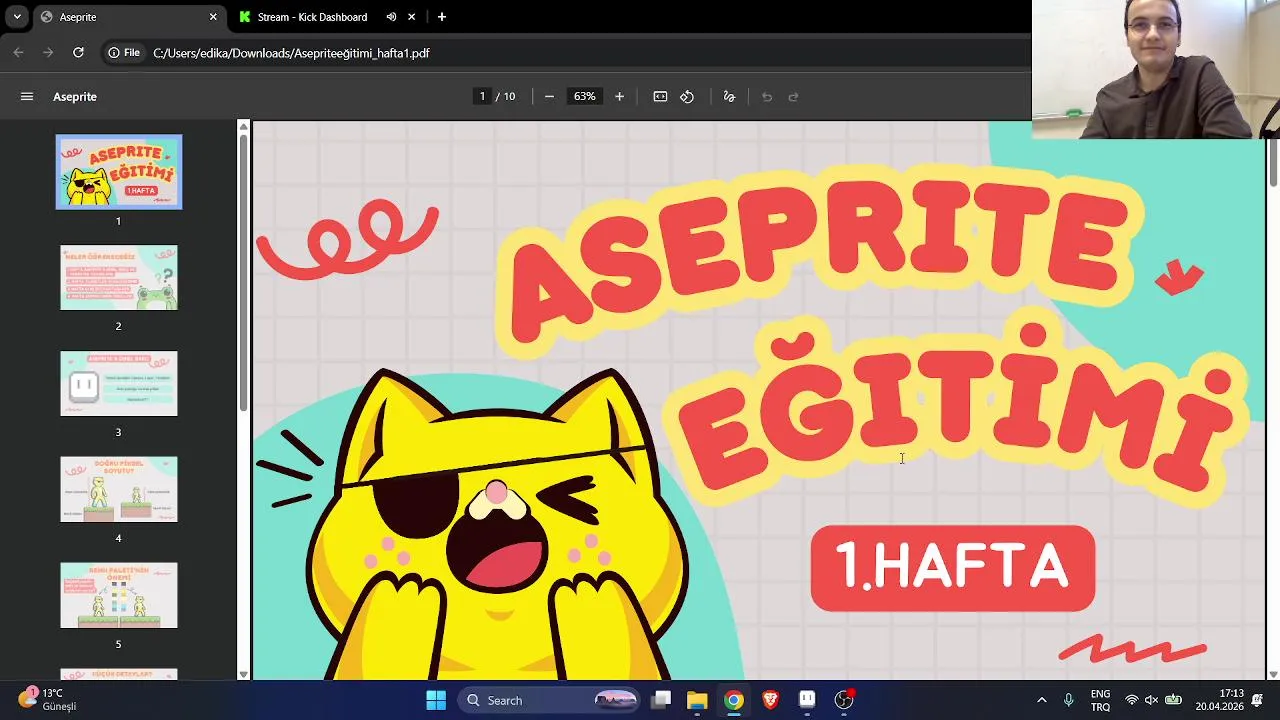Open Task View from taskbar
Viewport: 1280px width, 720px height.
(661, 700)
